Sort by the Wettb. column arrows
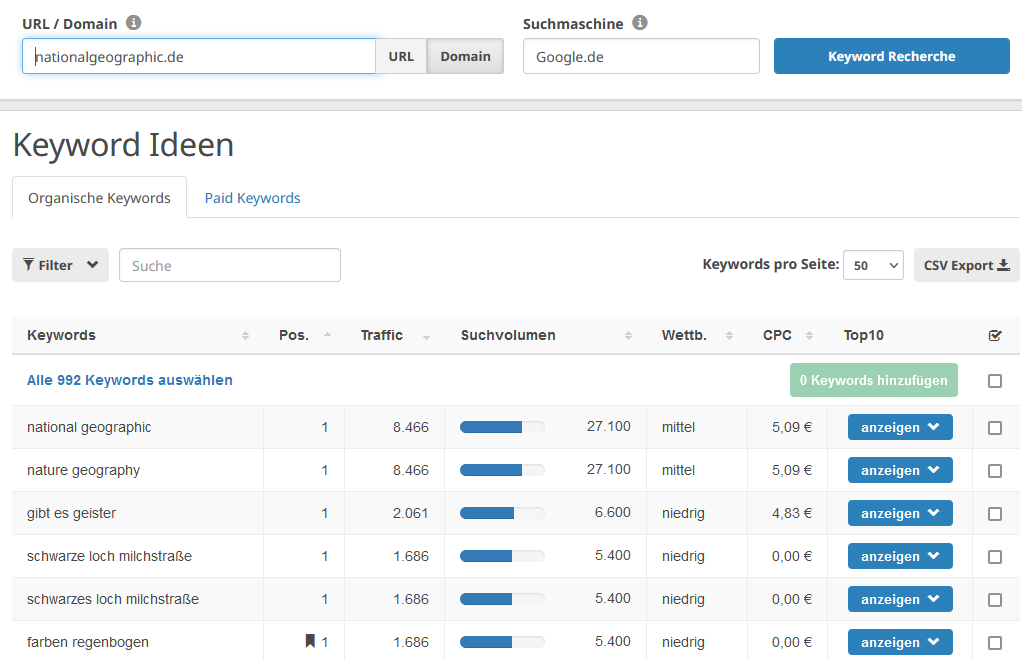This screenshot has width=1022, height=660. pos(729,336)
